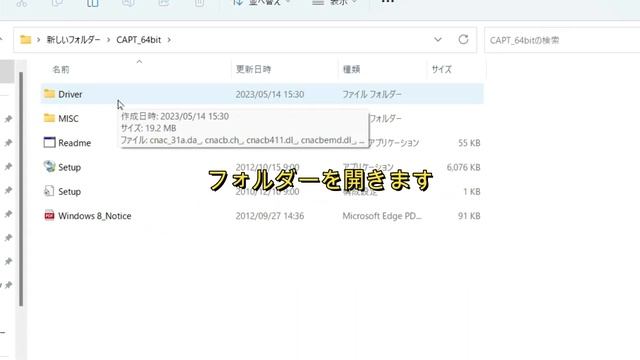Click the CAPT_64bit breadcrumb segment
Viewport: 640px width, 360px height.
(x=139, y=40)
